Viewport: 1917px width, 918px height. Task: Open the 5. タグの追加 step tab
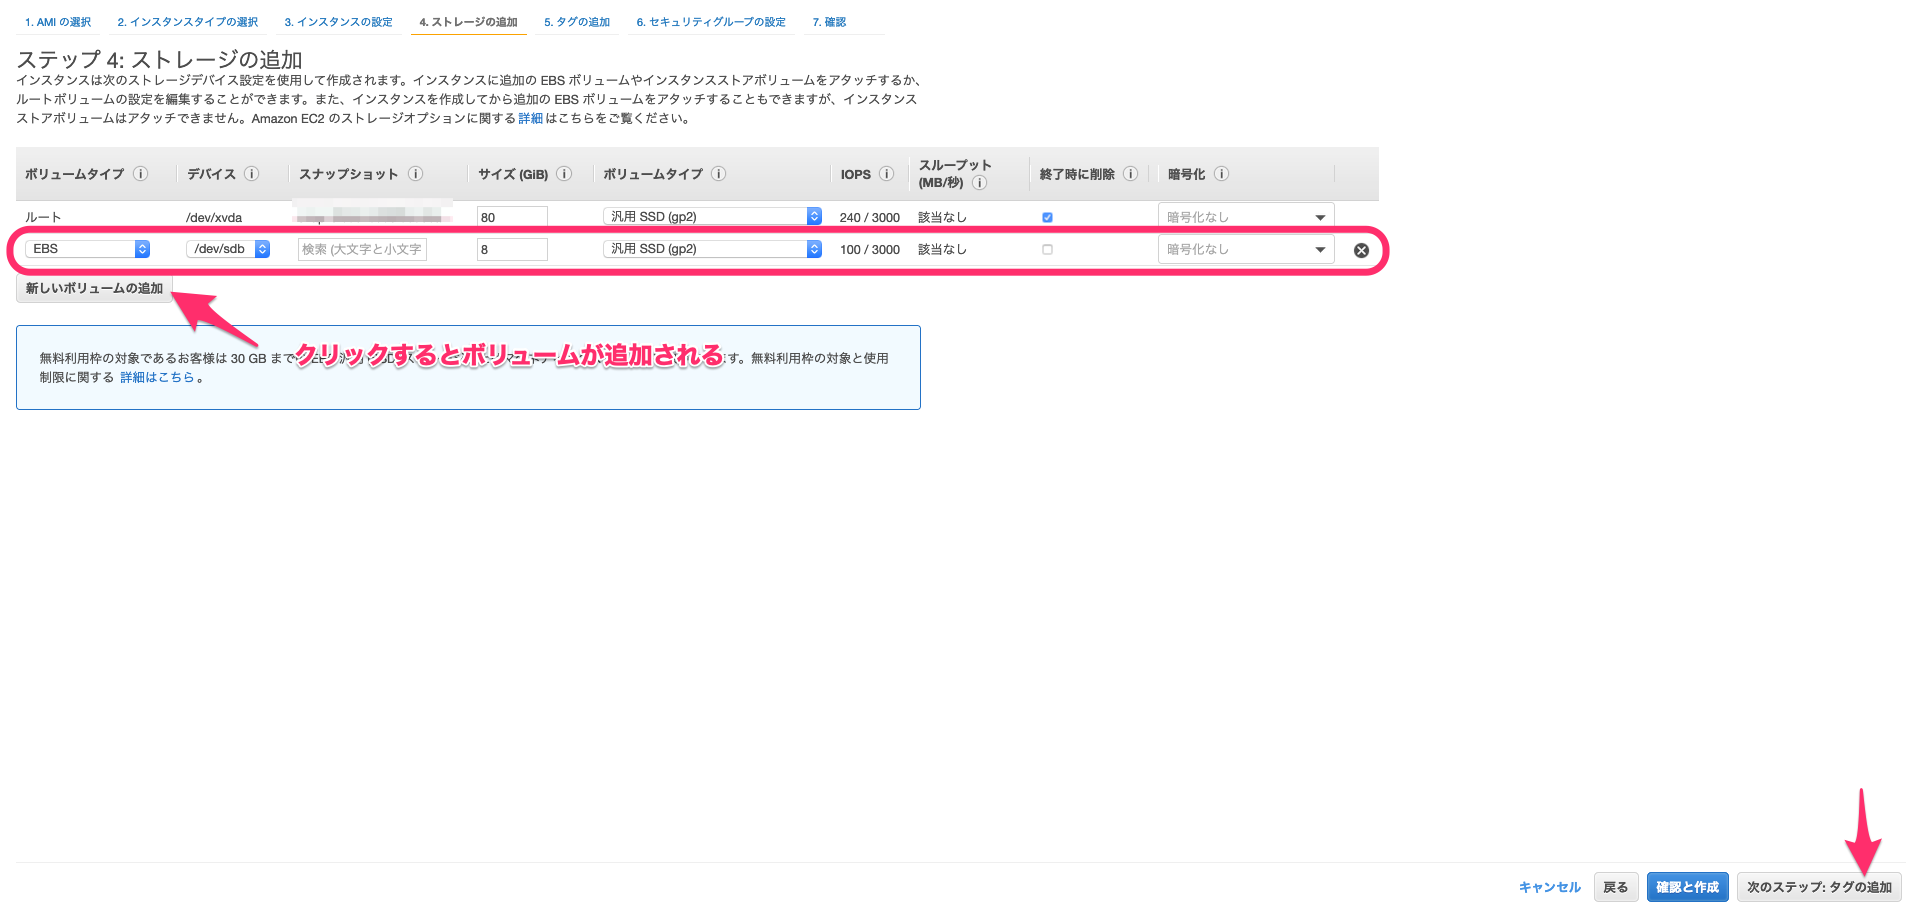576,21
